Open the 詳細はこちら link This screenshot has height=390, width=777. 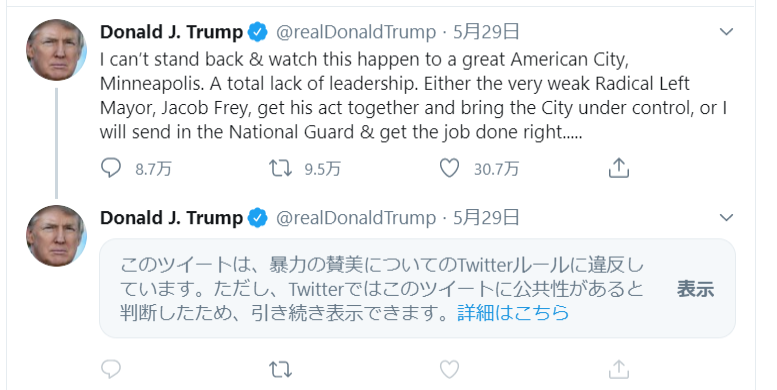[x=513, y=313]
